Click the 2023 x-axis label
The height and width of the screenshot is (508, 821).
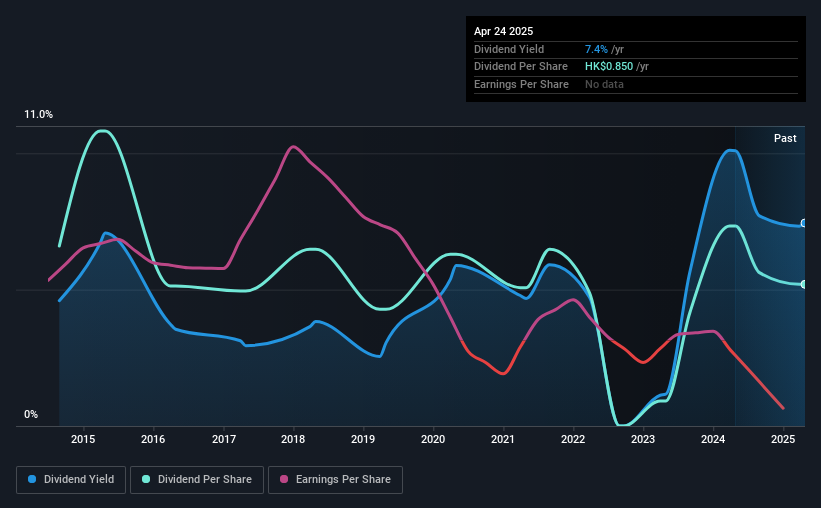click(x=643, y=439)
